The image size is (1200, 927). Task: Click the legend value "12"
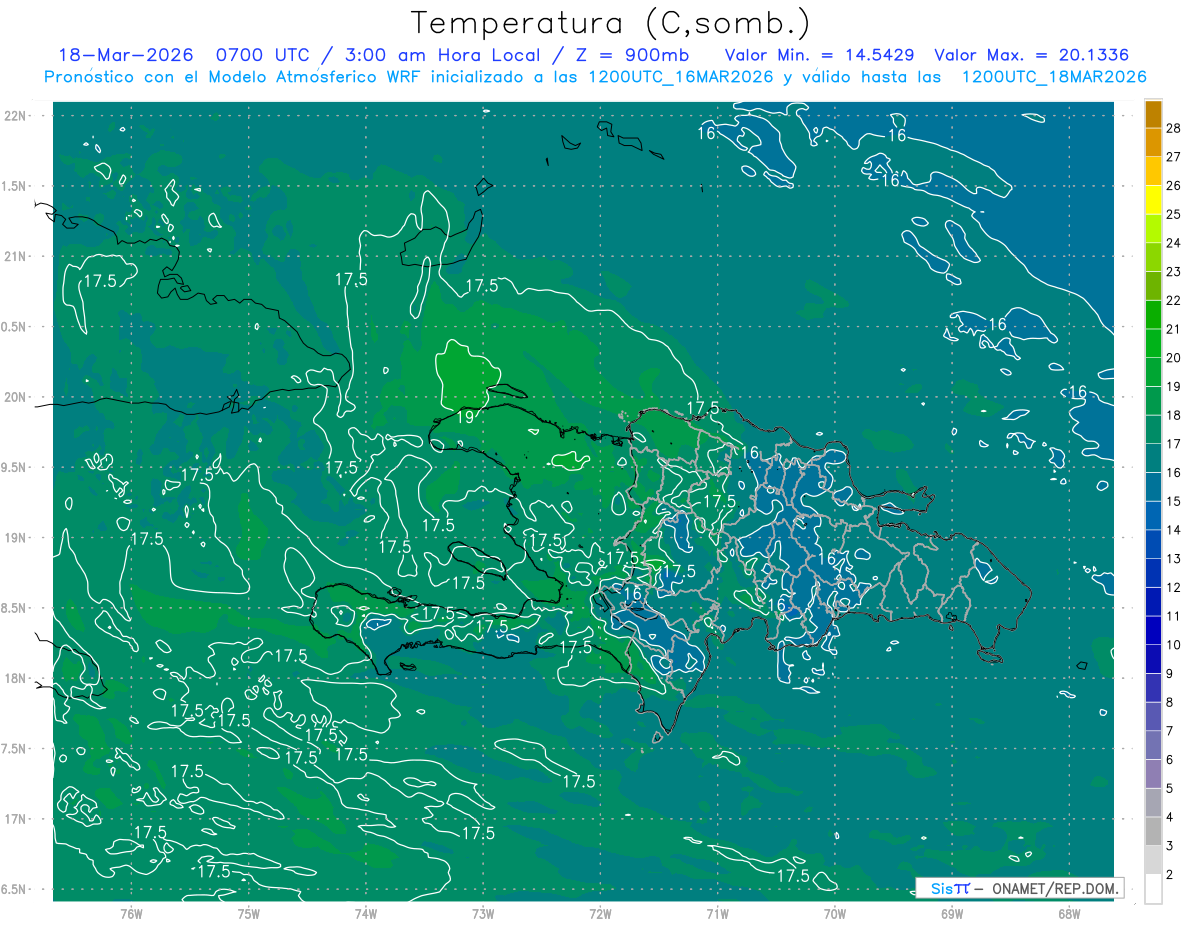click(x=1175, y=587)
